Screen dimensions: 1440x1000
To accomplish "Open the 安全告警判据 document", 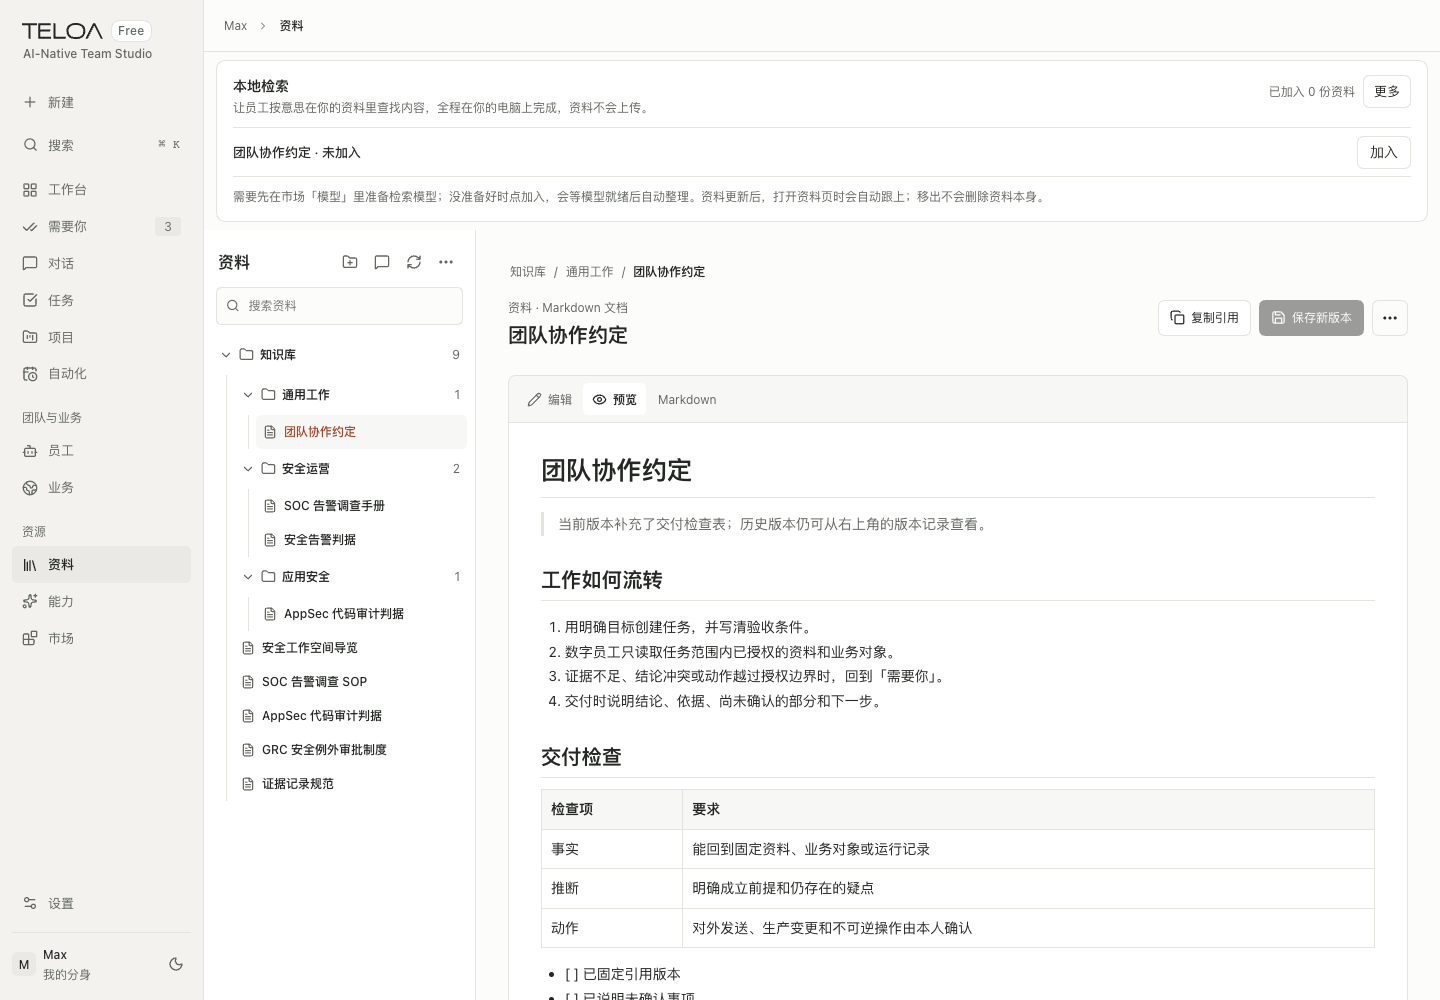I will tap(361, 540).
